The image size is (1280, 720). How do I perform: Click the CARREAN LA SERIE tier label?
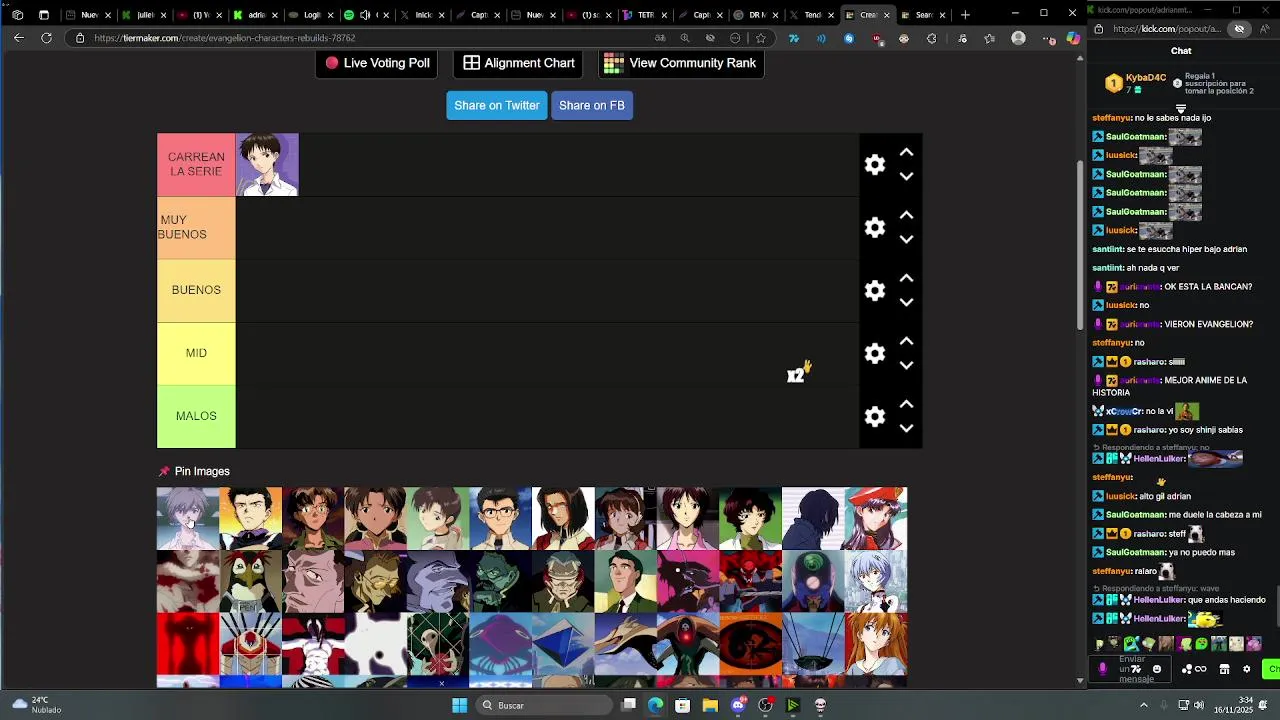(x=196, y=165)
